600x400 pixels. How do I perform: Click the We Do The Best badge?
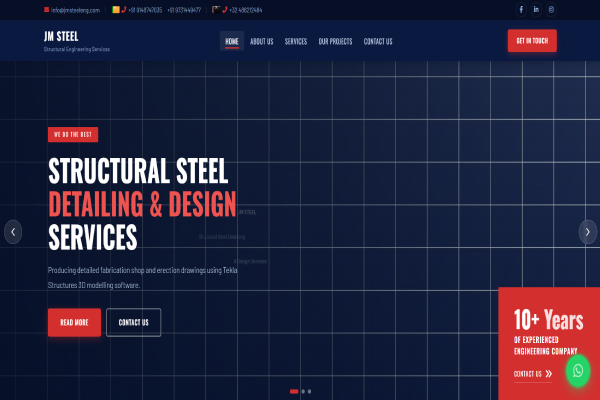click(73, 135)
